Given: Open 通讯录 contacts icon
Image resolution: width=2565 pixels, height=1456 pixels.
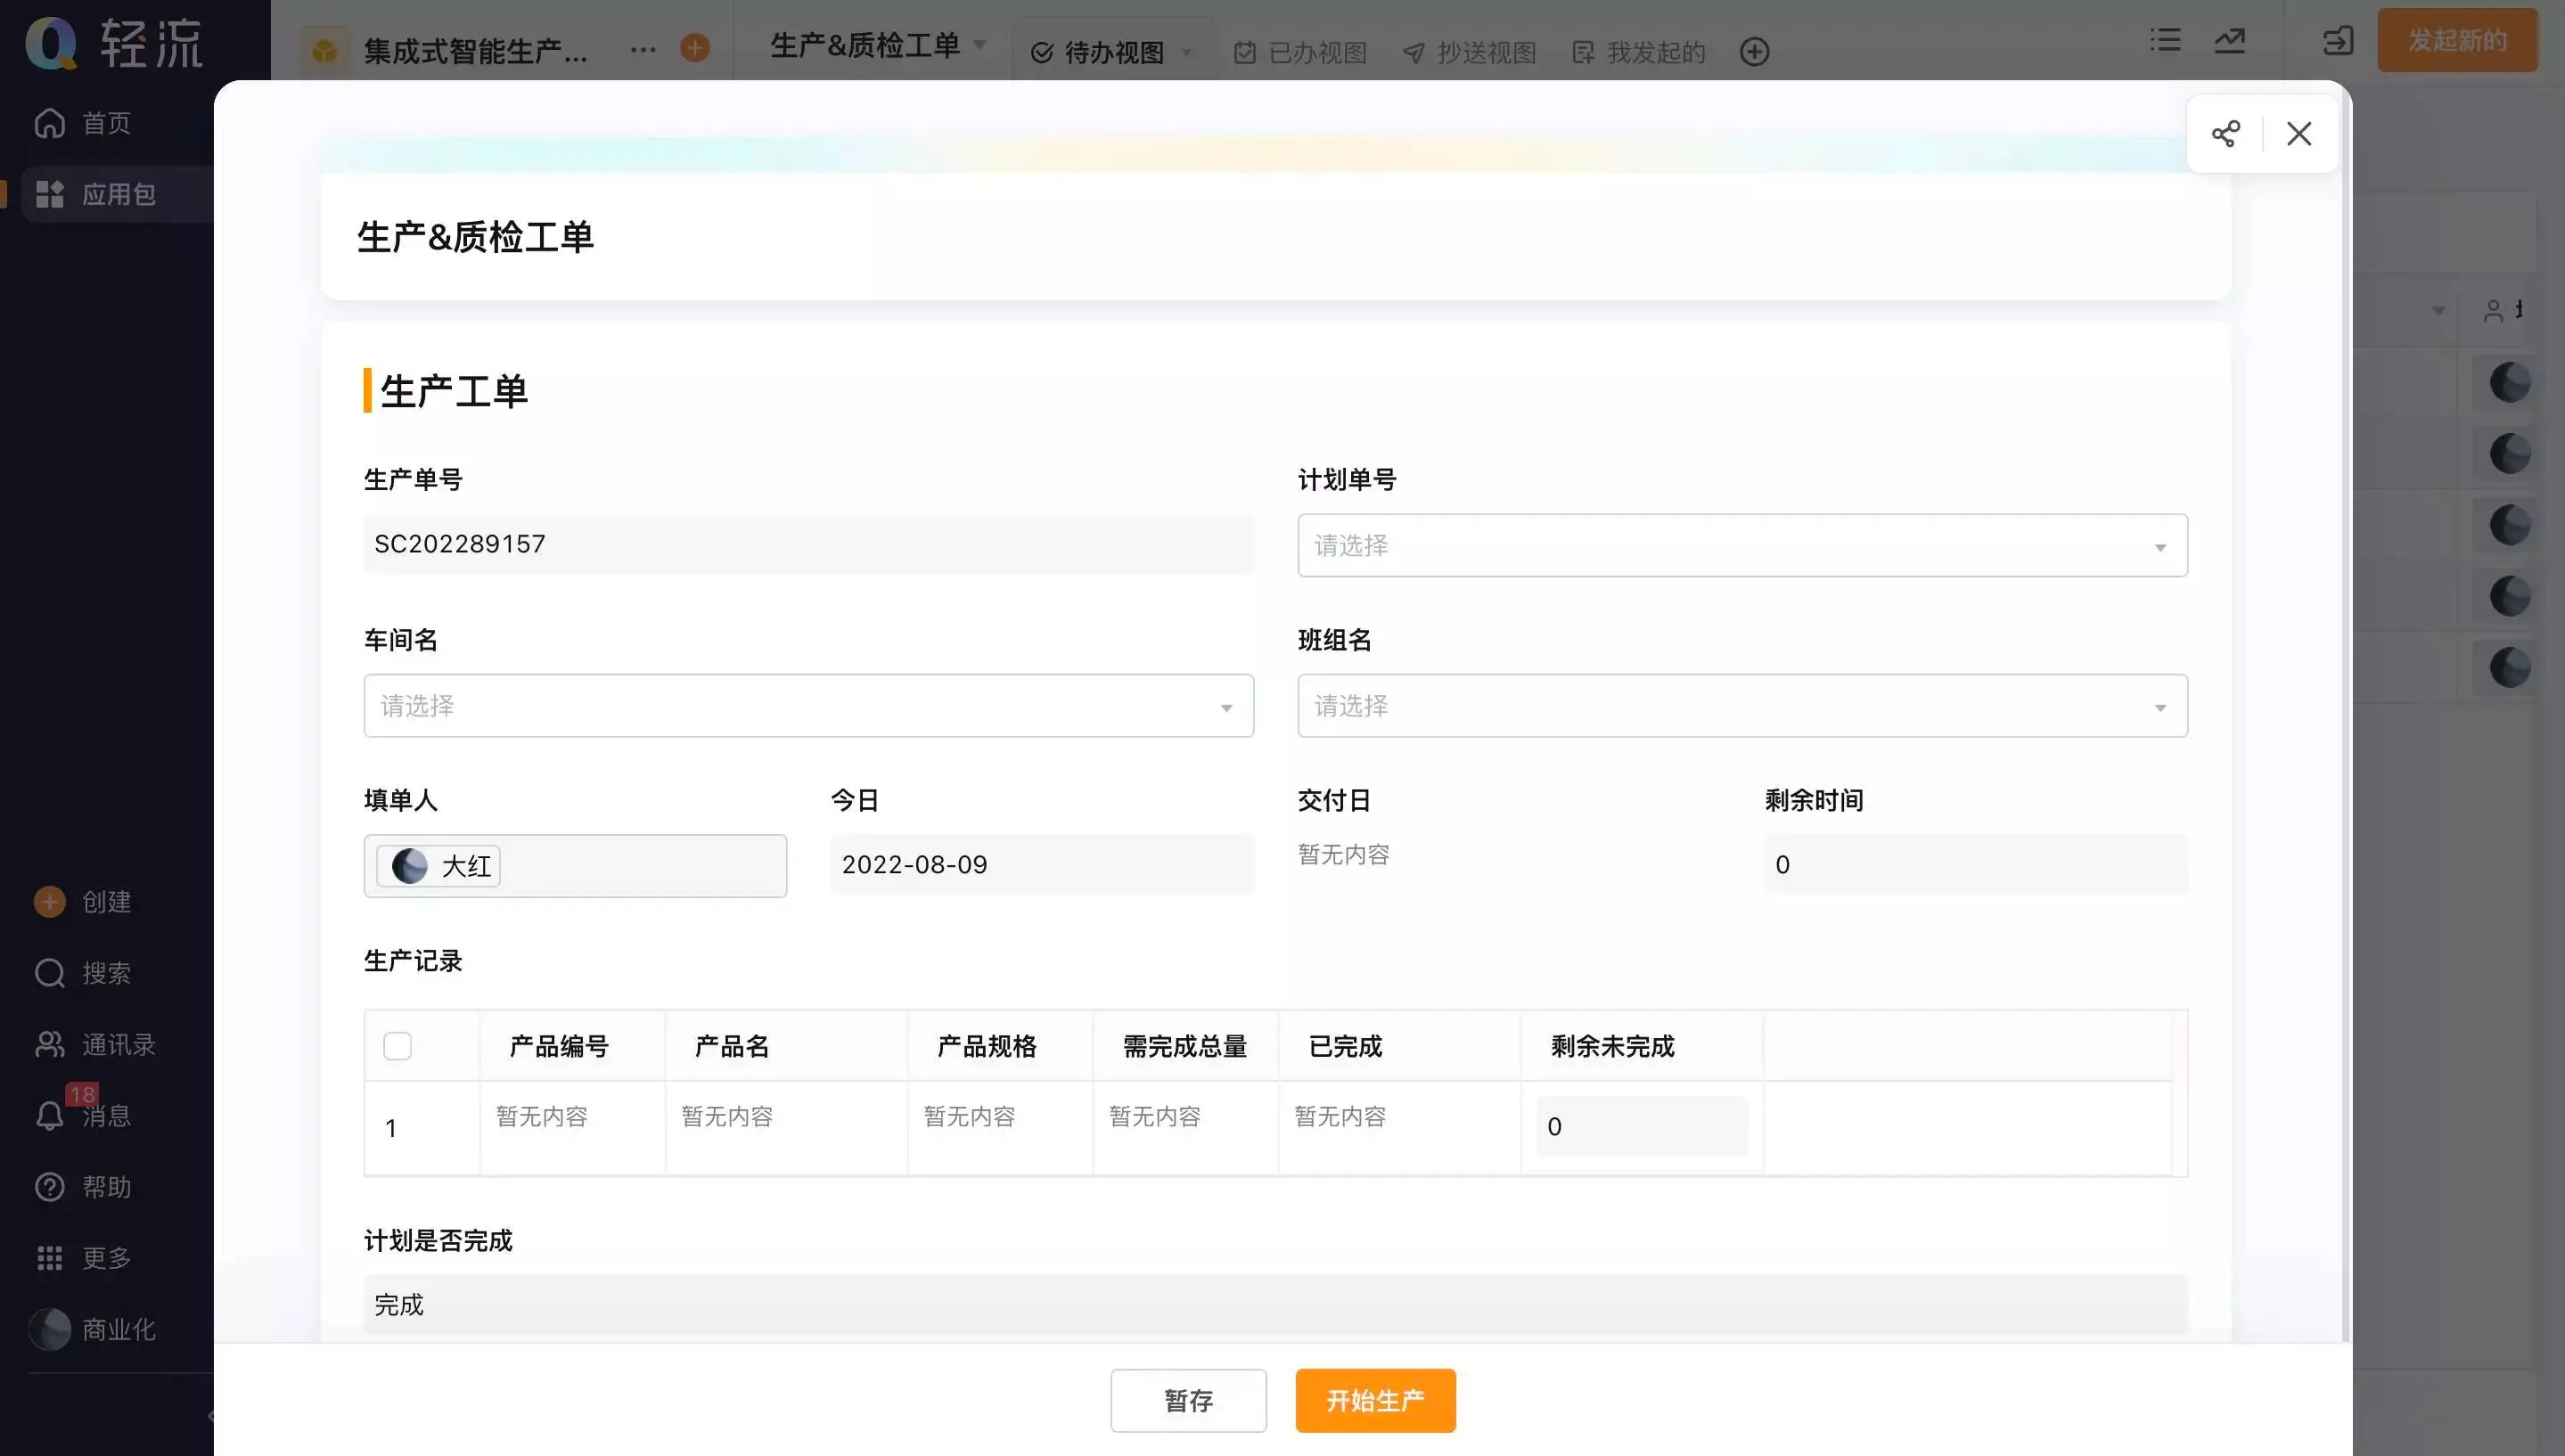Looking at the screenshot, I should [50, 1044].
